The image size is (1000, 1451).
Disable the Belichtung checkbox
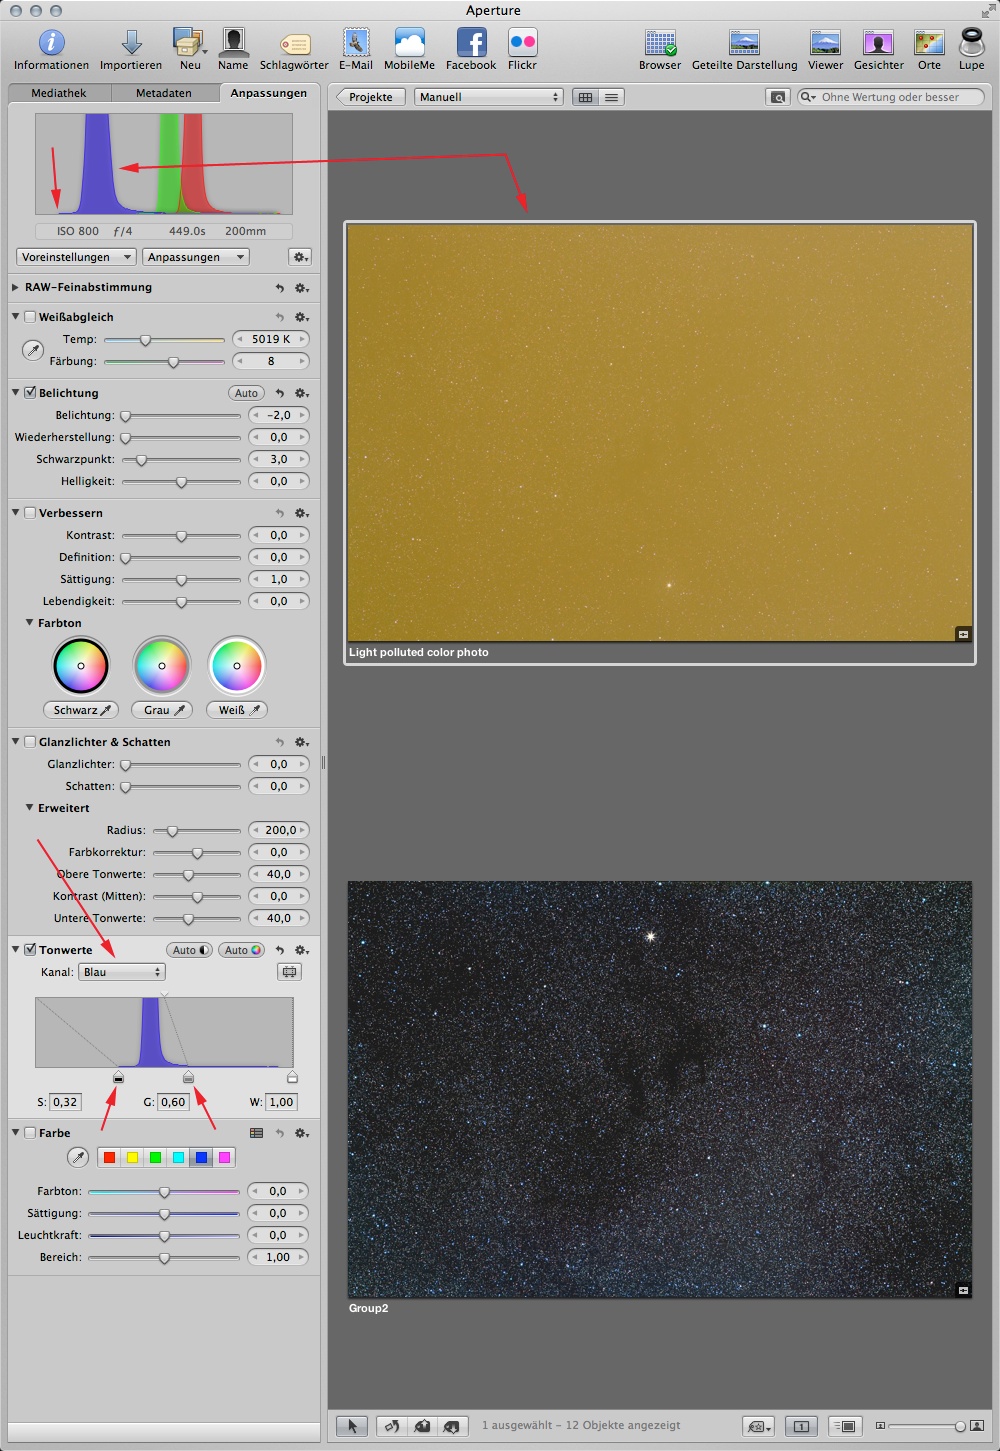[30, 393]
